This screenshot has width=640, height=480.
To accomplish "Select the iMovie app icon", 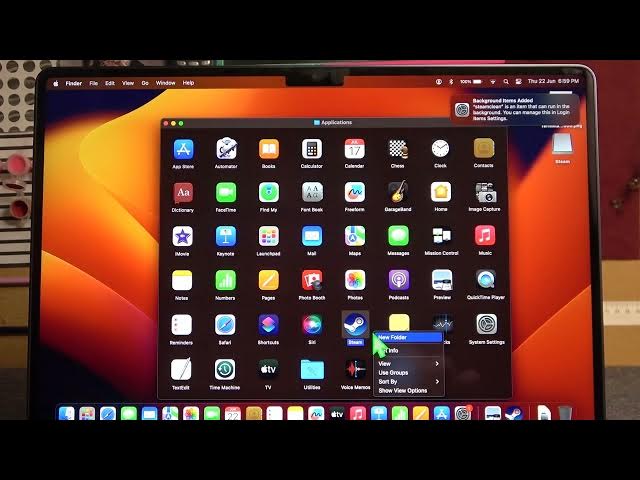I will (182, 236).
